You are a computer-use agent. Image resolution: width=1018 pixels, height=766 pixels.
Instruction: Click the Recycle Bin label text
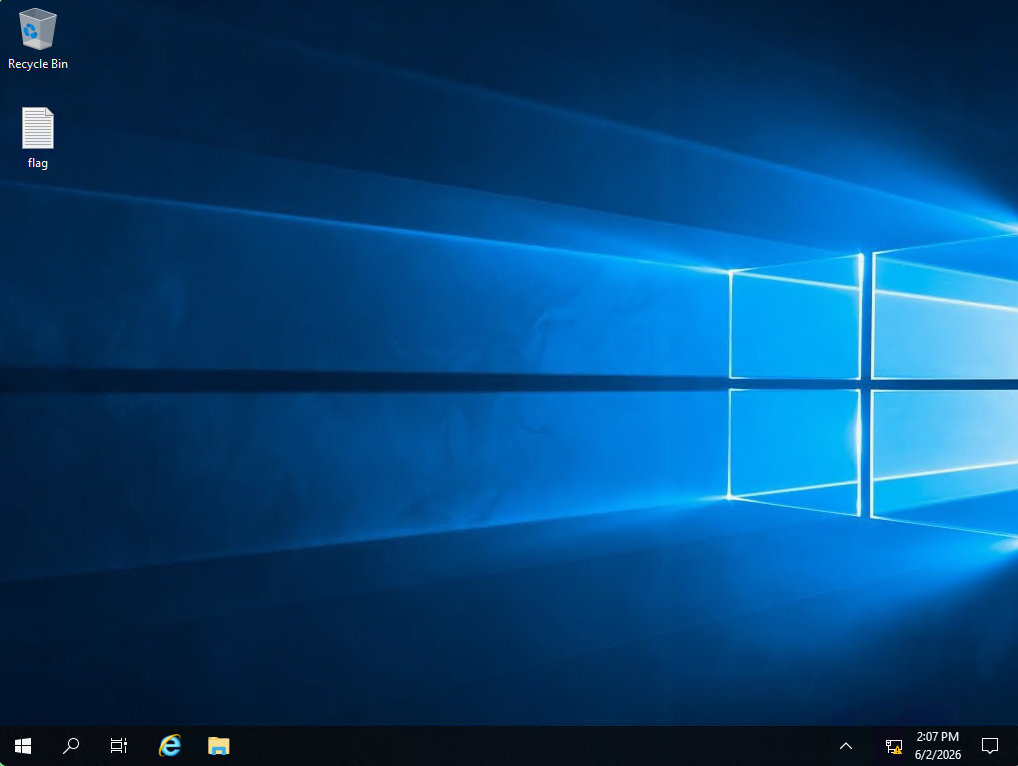[x=38, y=64]
